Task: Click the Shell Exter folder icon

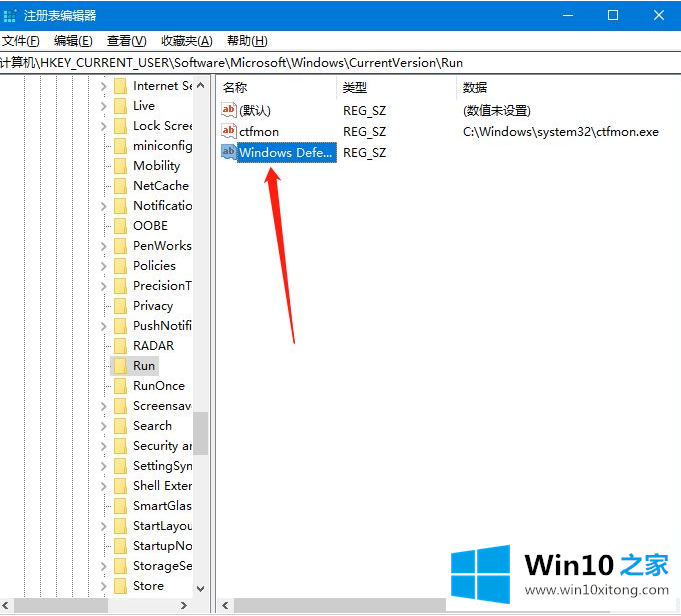Action: click(120, 486)
